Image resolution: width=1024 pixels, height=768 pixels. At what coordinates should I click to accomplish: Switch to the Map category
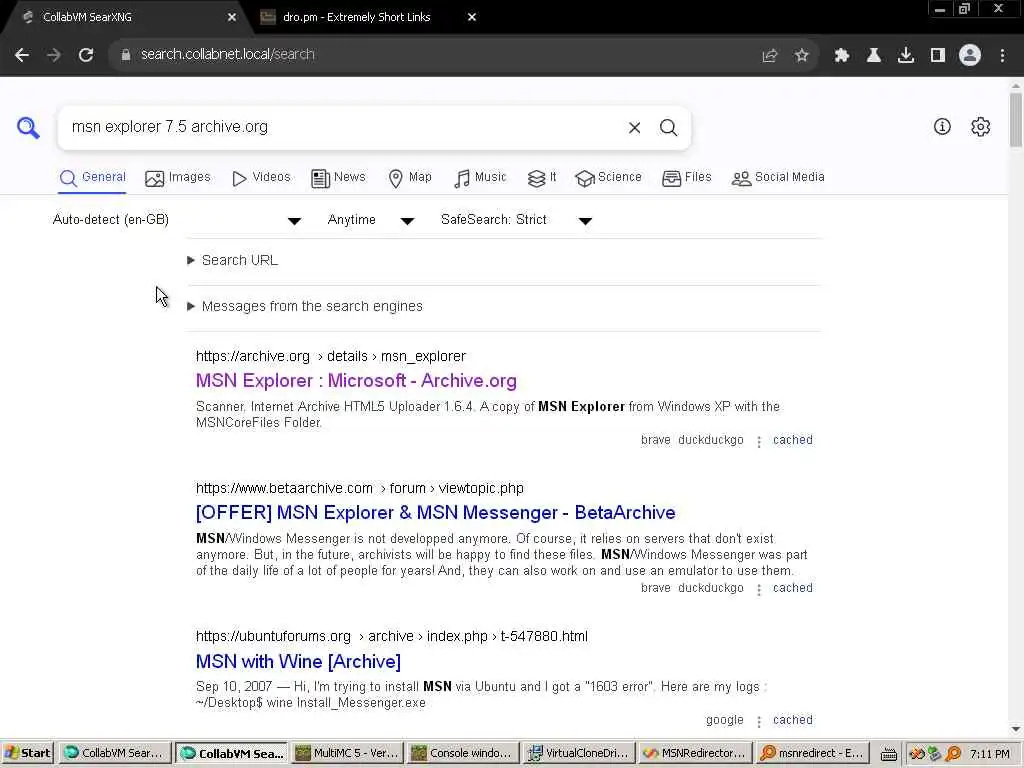tap(410, 178)
